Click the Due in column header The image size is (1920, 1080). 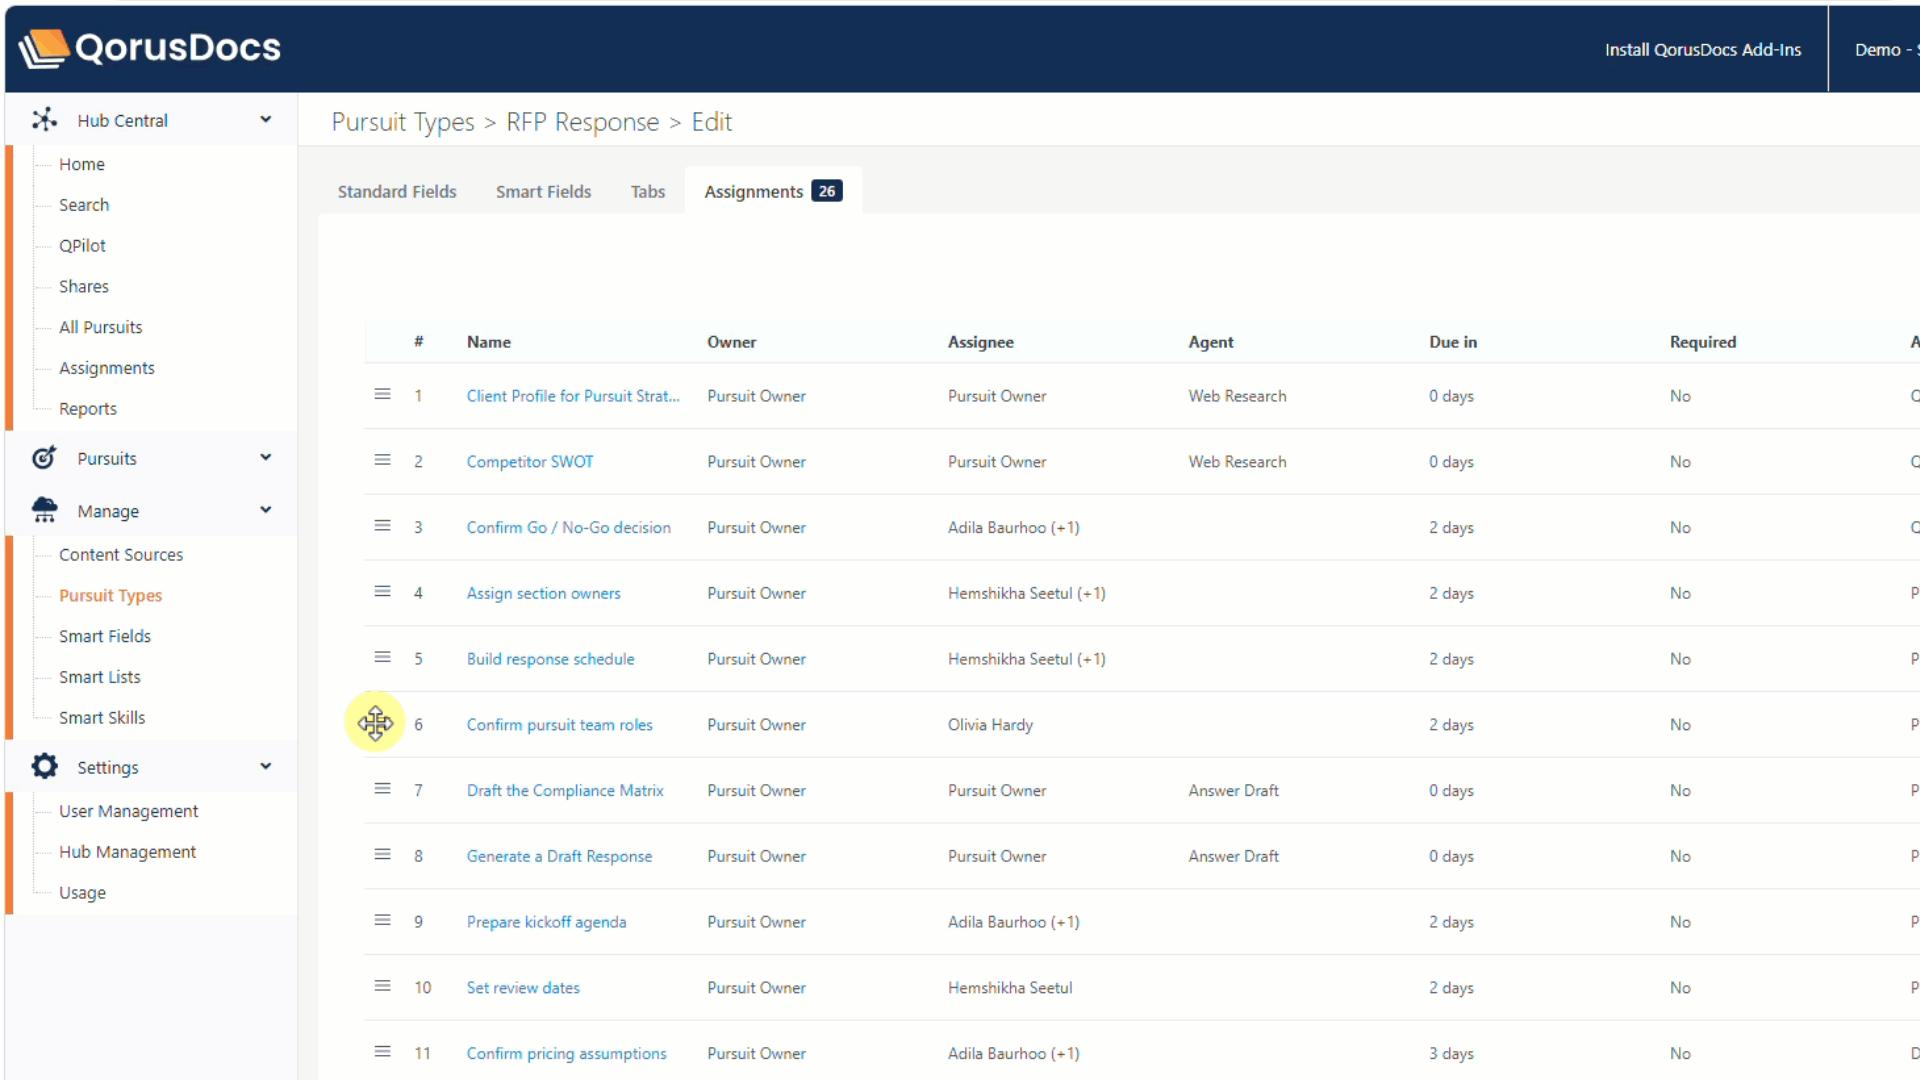tap(1453, 342)
